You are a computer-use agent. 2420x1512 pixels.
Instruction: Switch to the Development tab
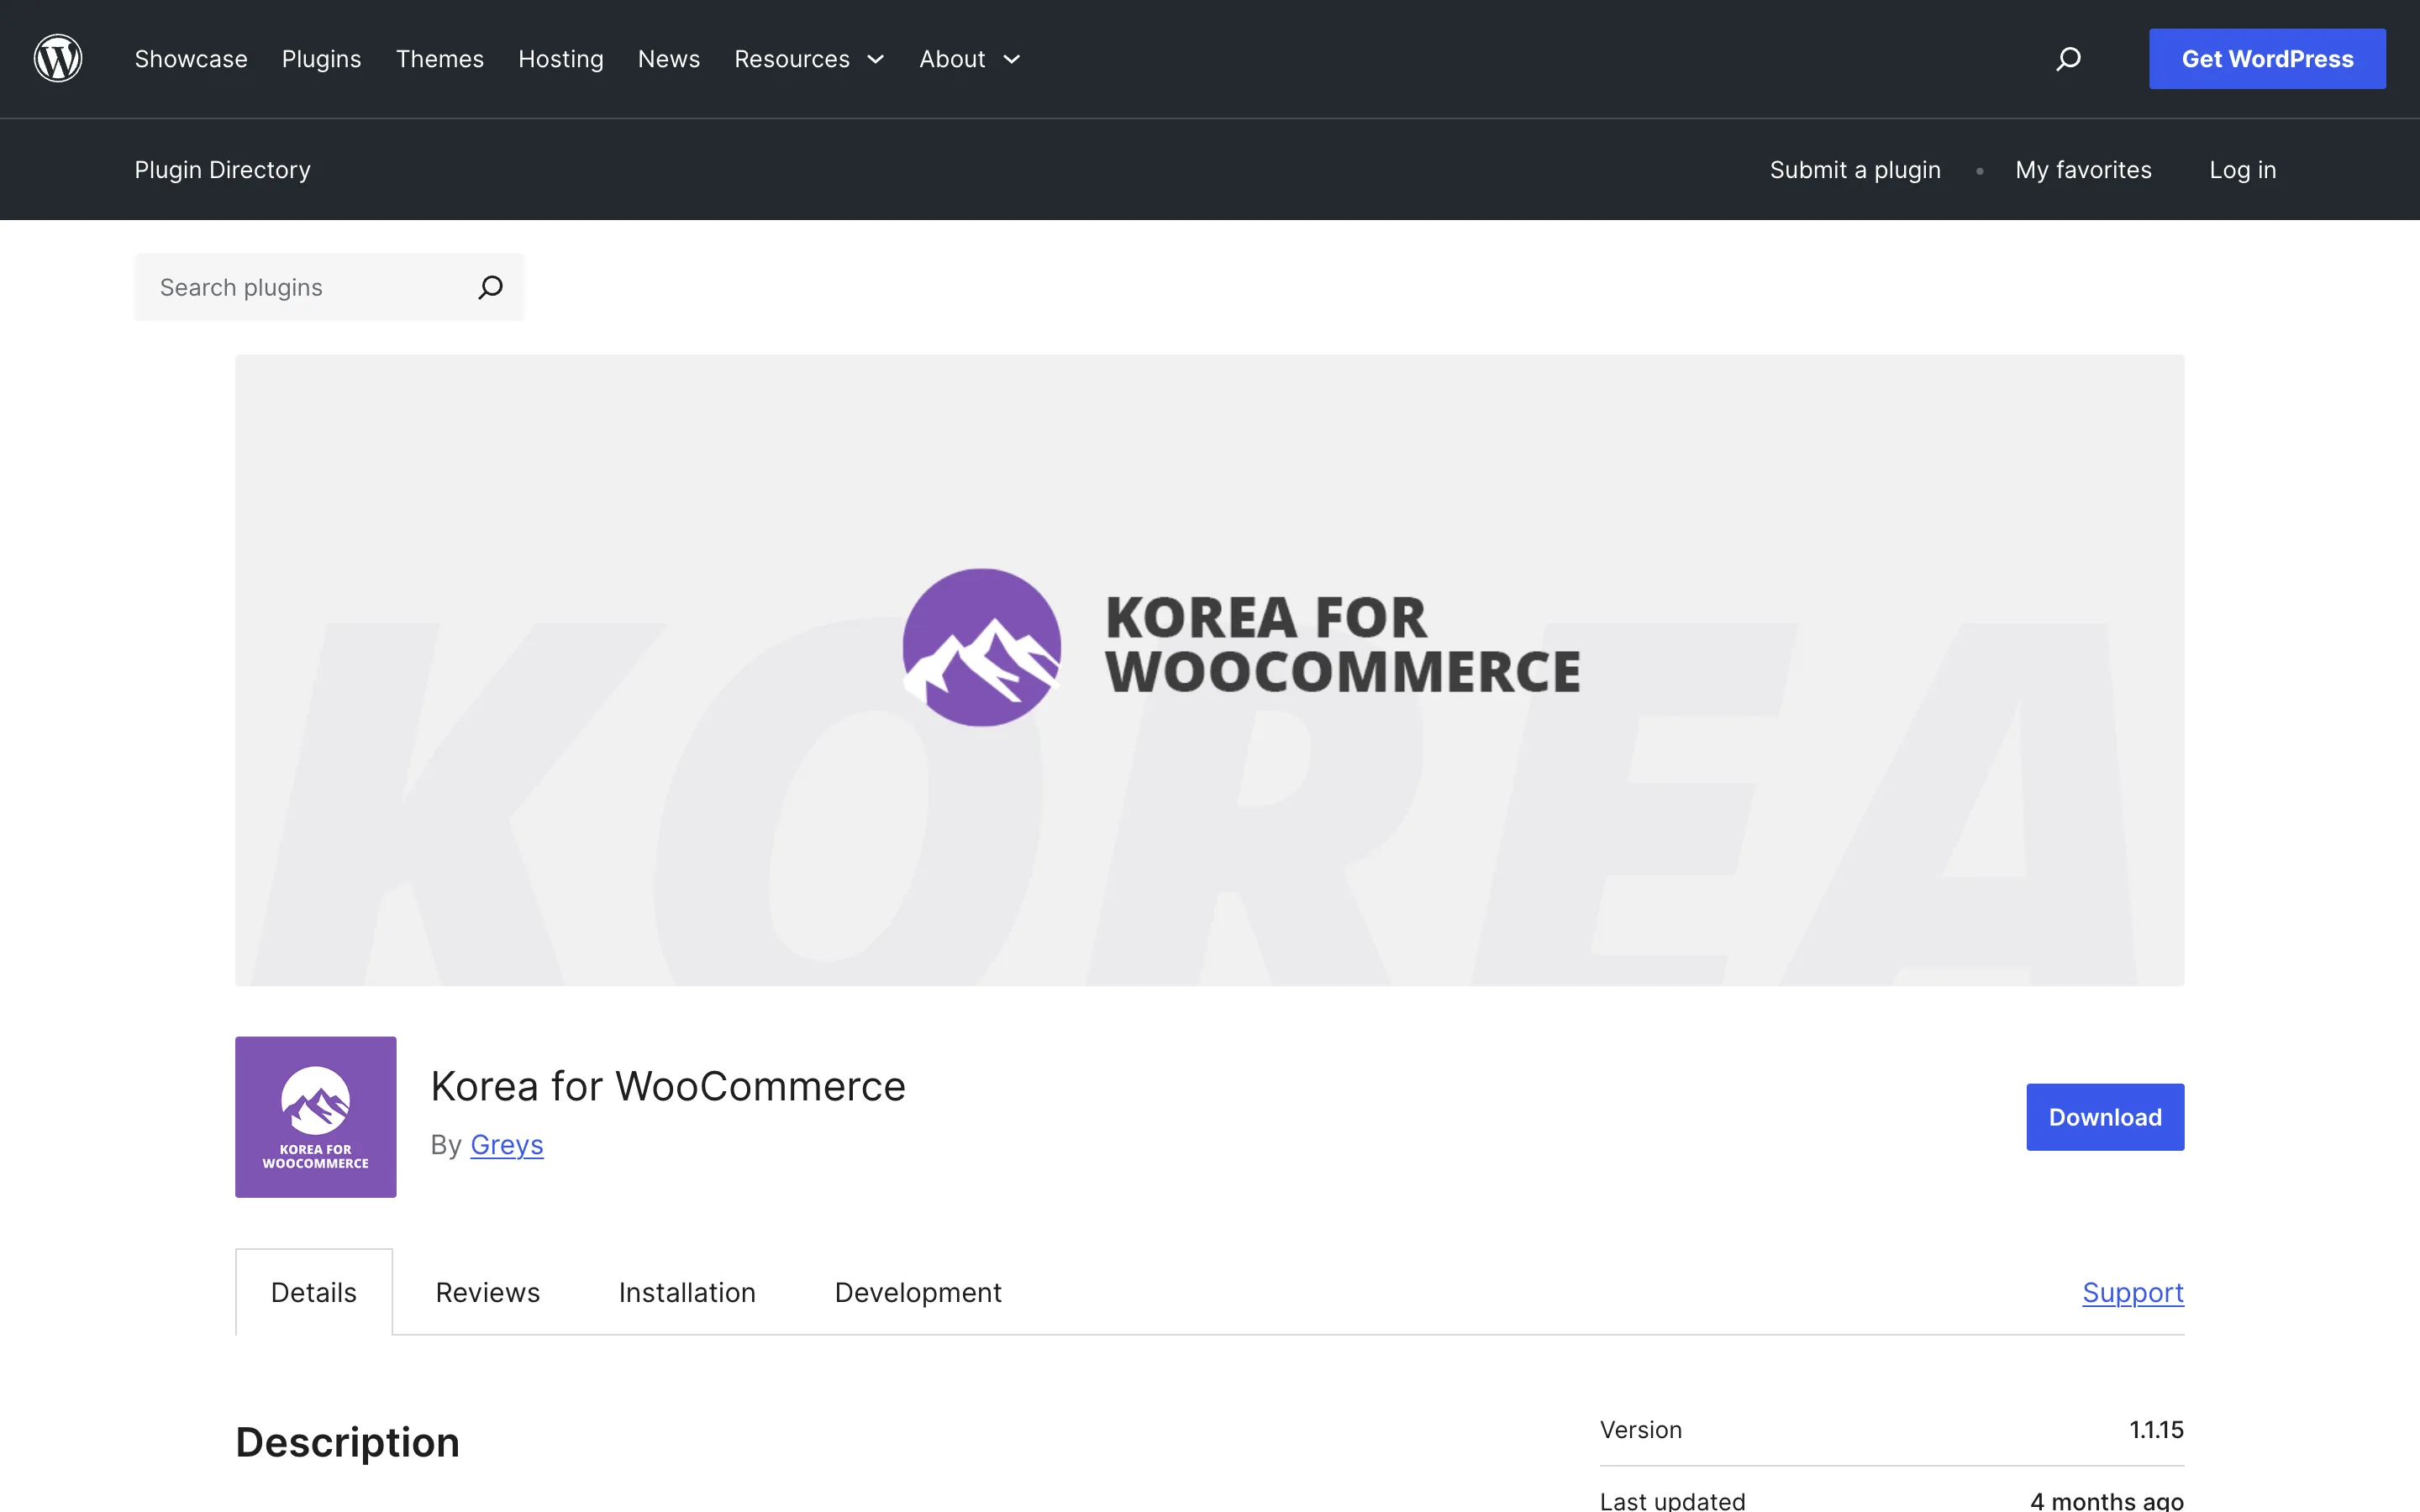click(918, 1292)
